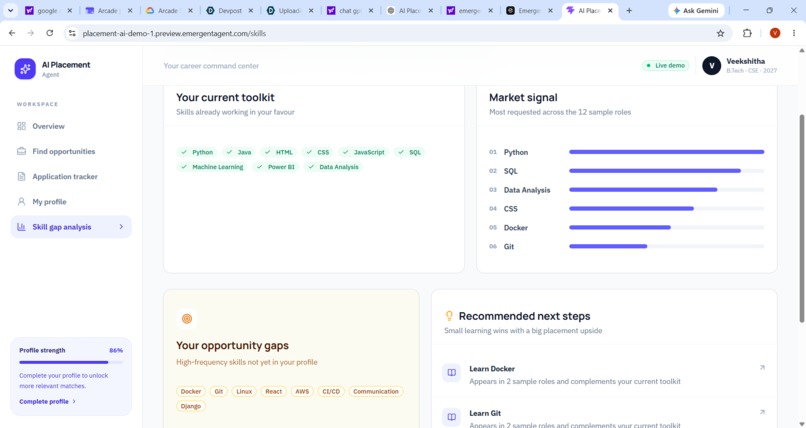Click the Git opportunity gap chip
The image size is (806, 428).
click(x=218, y=392)
